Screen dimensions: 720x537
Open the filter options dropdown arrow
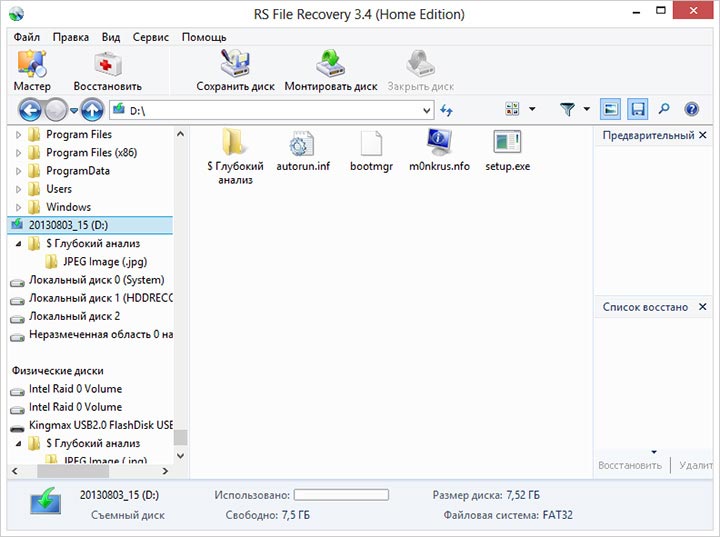click(x=587, y=109)
